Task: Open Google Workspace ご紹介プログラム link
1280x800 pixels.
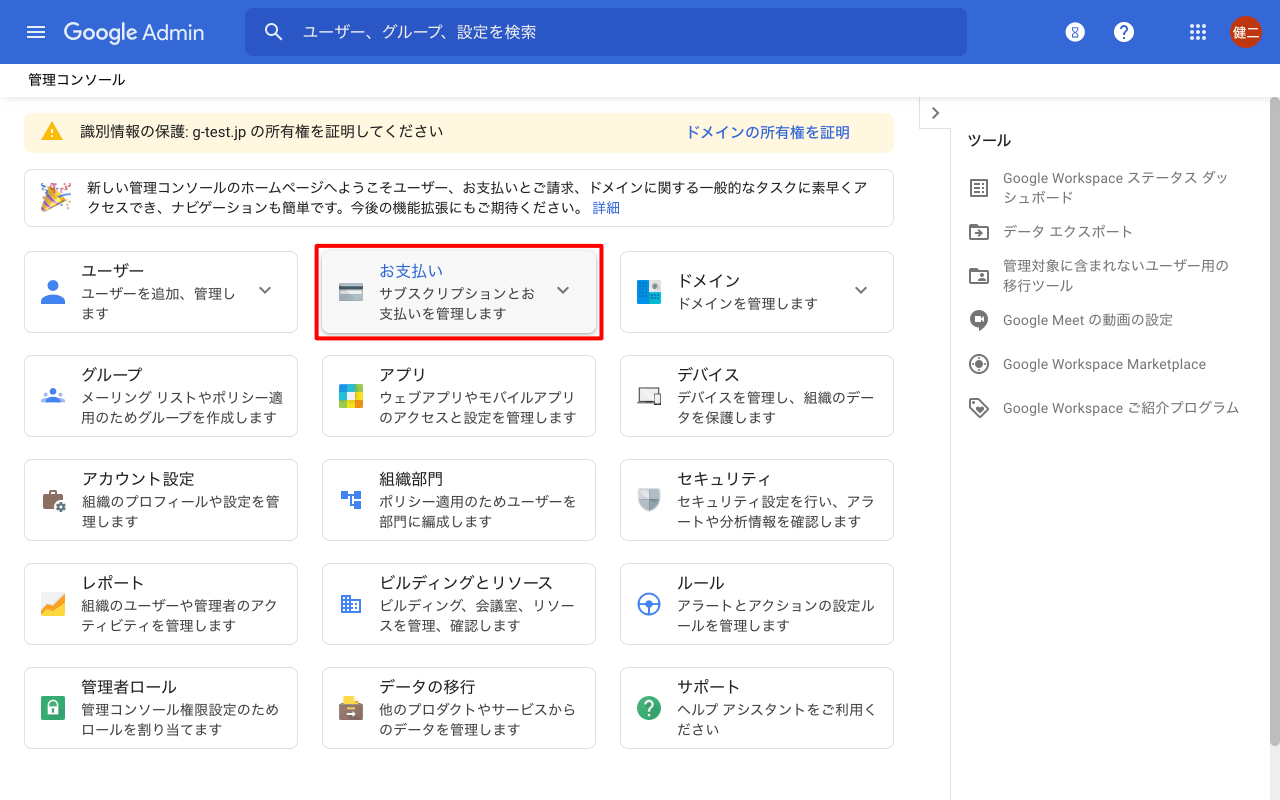Action: 1121,408
